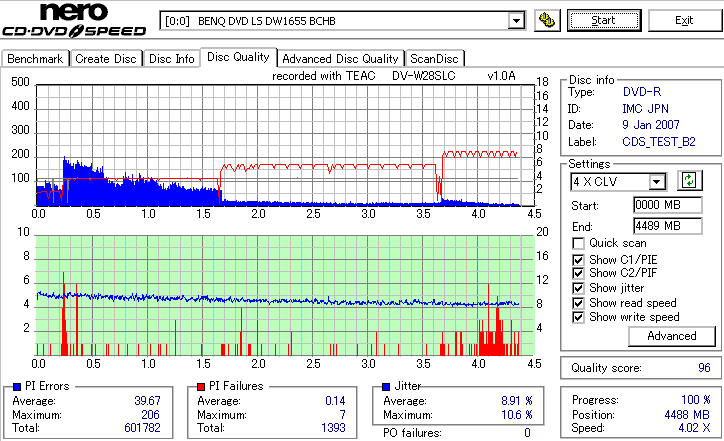Disable Show write speed checkbox
The height and width of the screenshot is (441, 724).
point(578,317)
